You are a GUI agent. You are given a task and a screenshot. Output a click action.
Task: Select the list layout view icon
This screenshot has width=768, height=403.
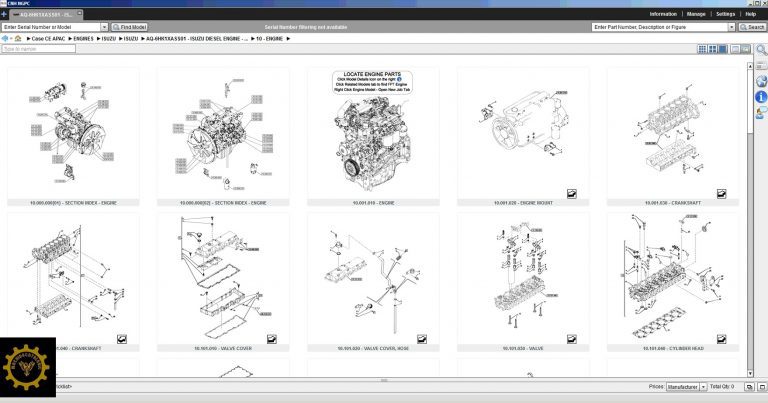coord(735,49)
